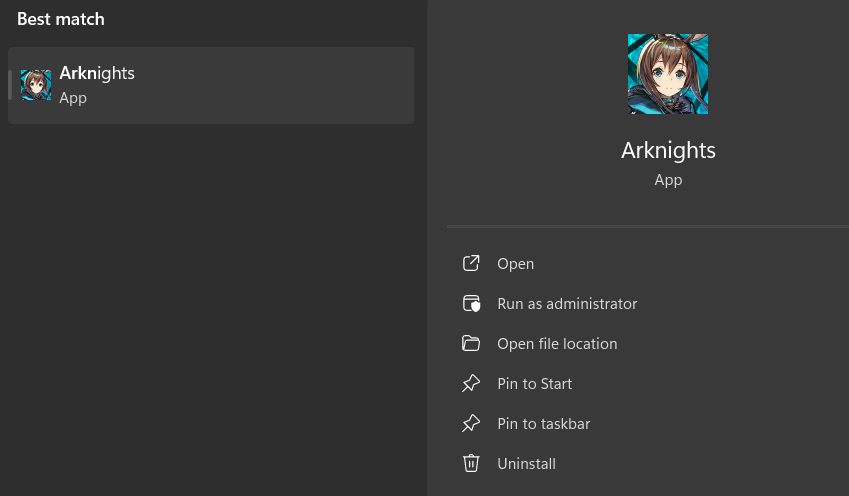Click the Pin to taskbar pin icon
Screen dimensions: 849x496
471,423
